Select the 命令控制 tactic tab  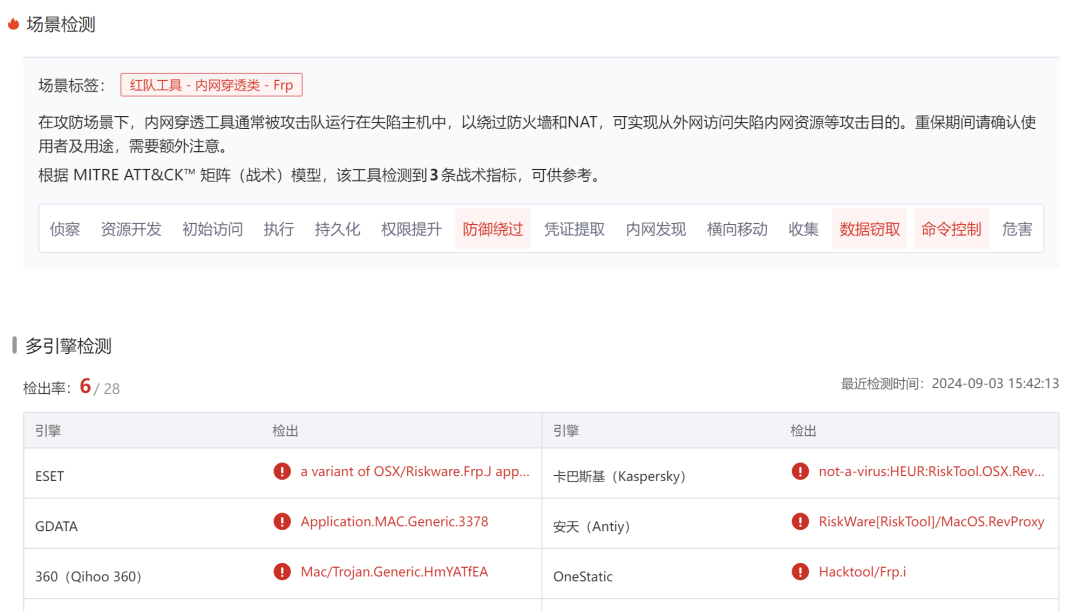(951, 229)
